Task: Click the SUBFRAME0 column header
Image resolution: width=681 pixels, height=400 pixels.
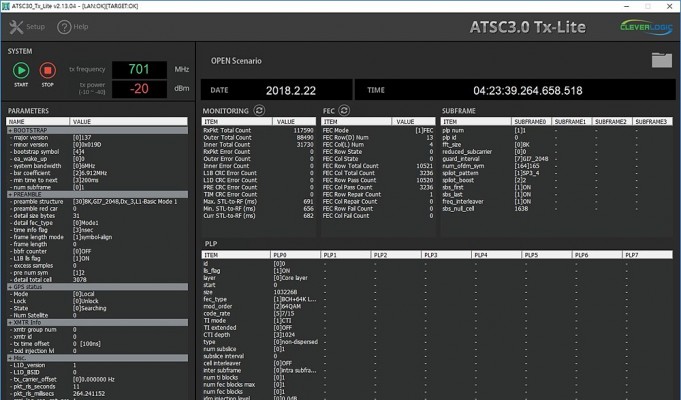Action: point(530,122)
